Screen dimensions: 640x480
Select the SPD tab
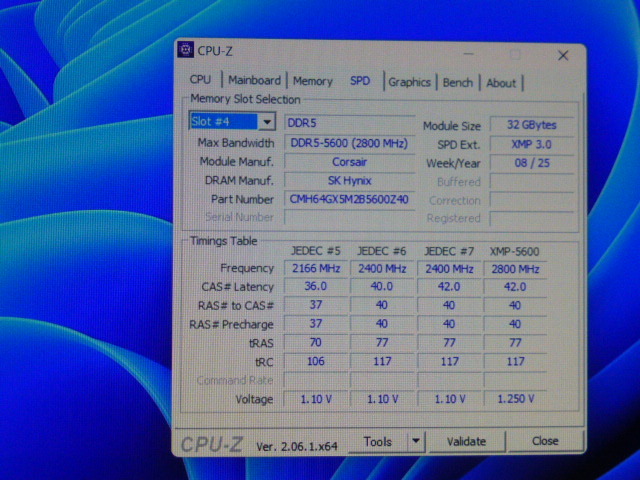point(360,81)
